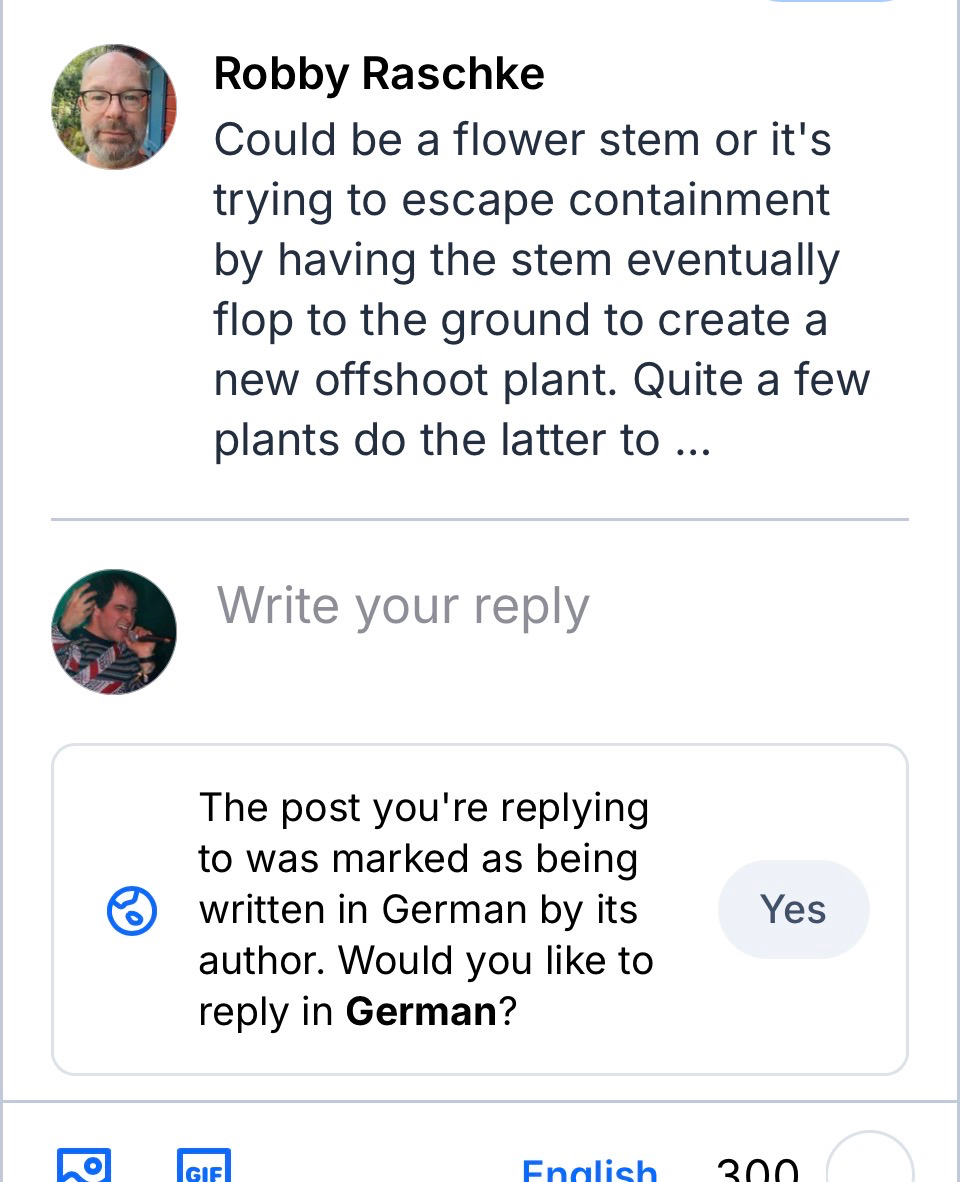Click the 300 remaining characters counter
Image resolution: width=960 pixels, height=1182 pixels.
tap(757, 1170)
